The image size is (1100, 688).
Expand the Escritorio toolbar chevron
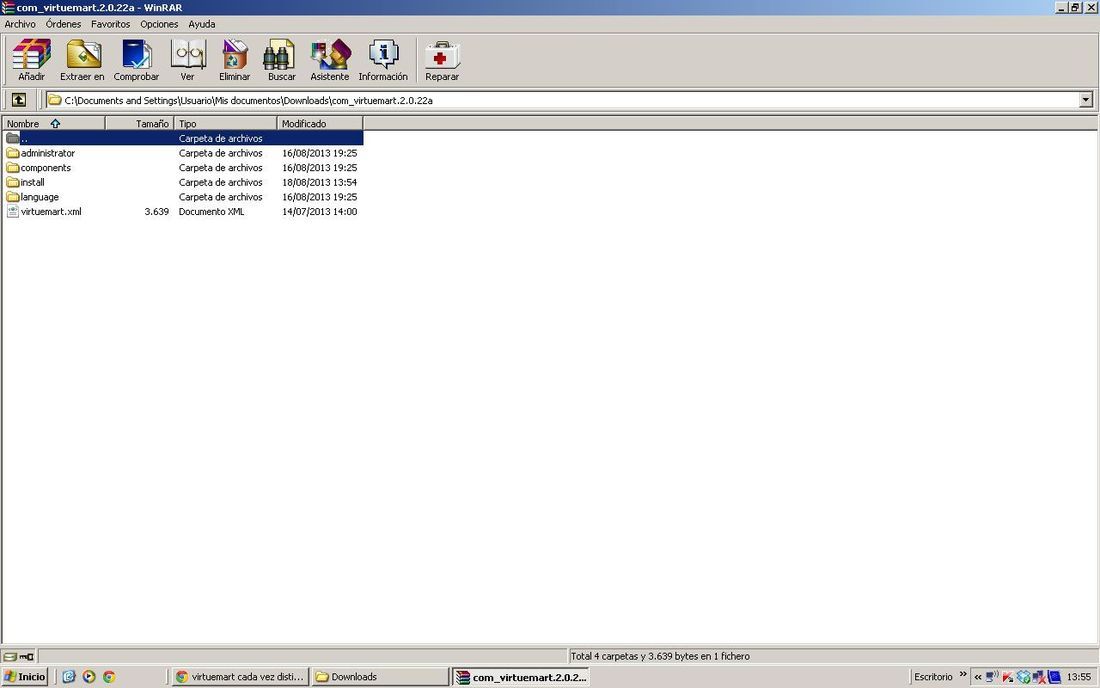962,675
